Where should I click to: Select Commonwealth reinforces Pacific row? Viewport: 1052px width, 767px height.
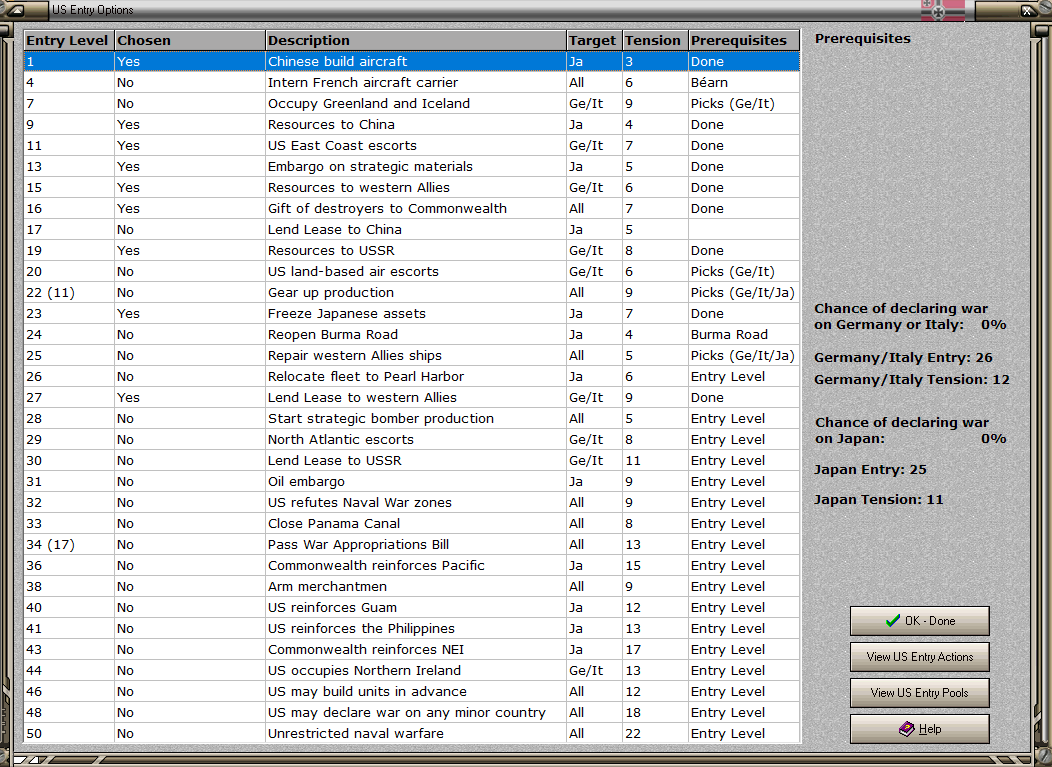click(x=412, y=566)
